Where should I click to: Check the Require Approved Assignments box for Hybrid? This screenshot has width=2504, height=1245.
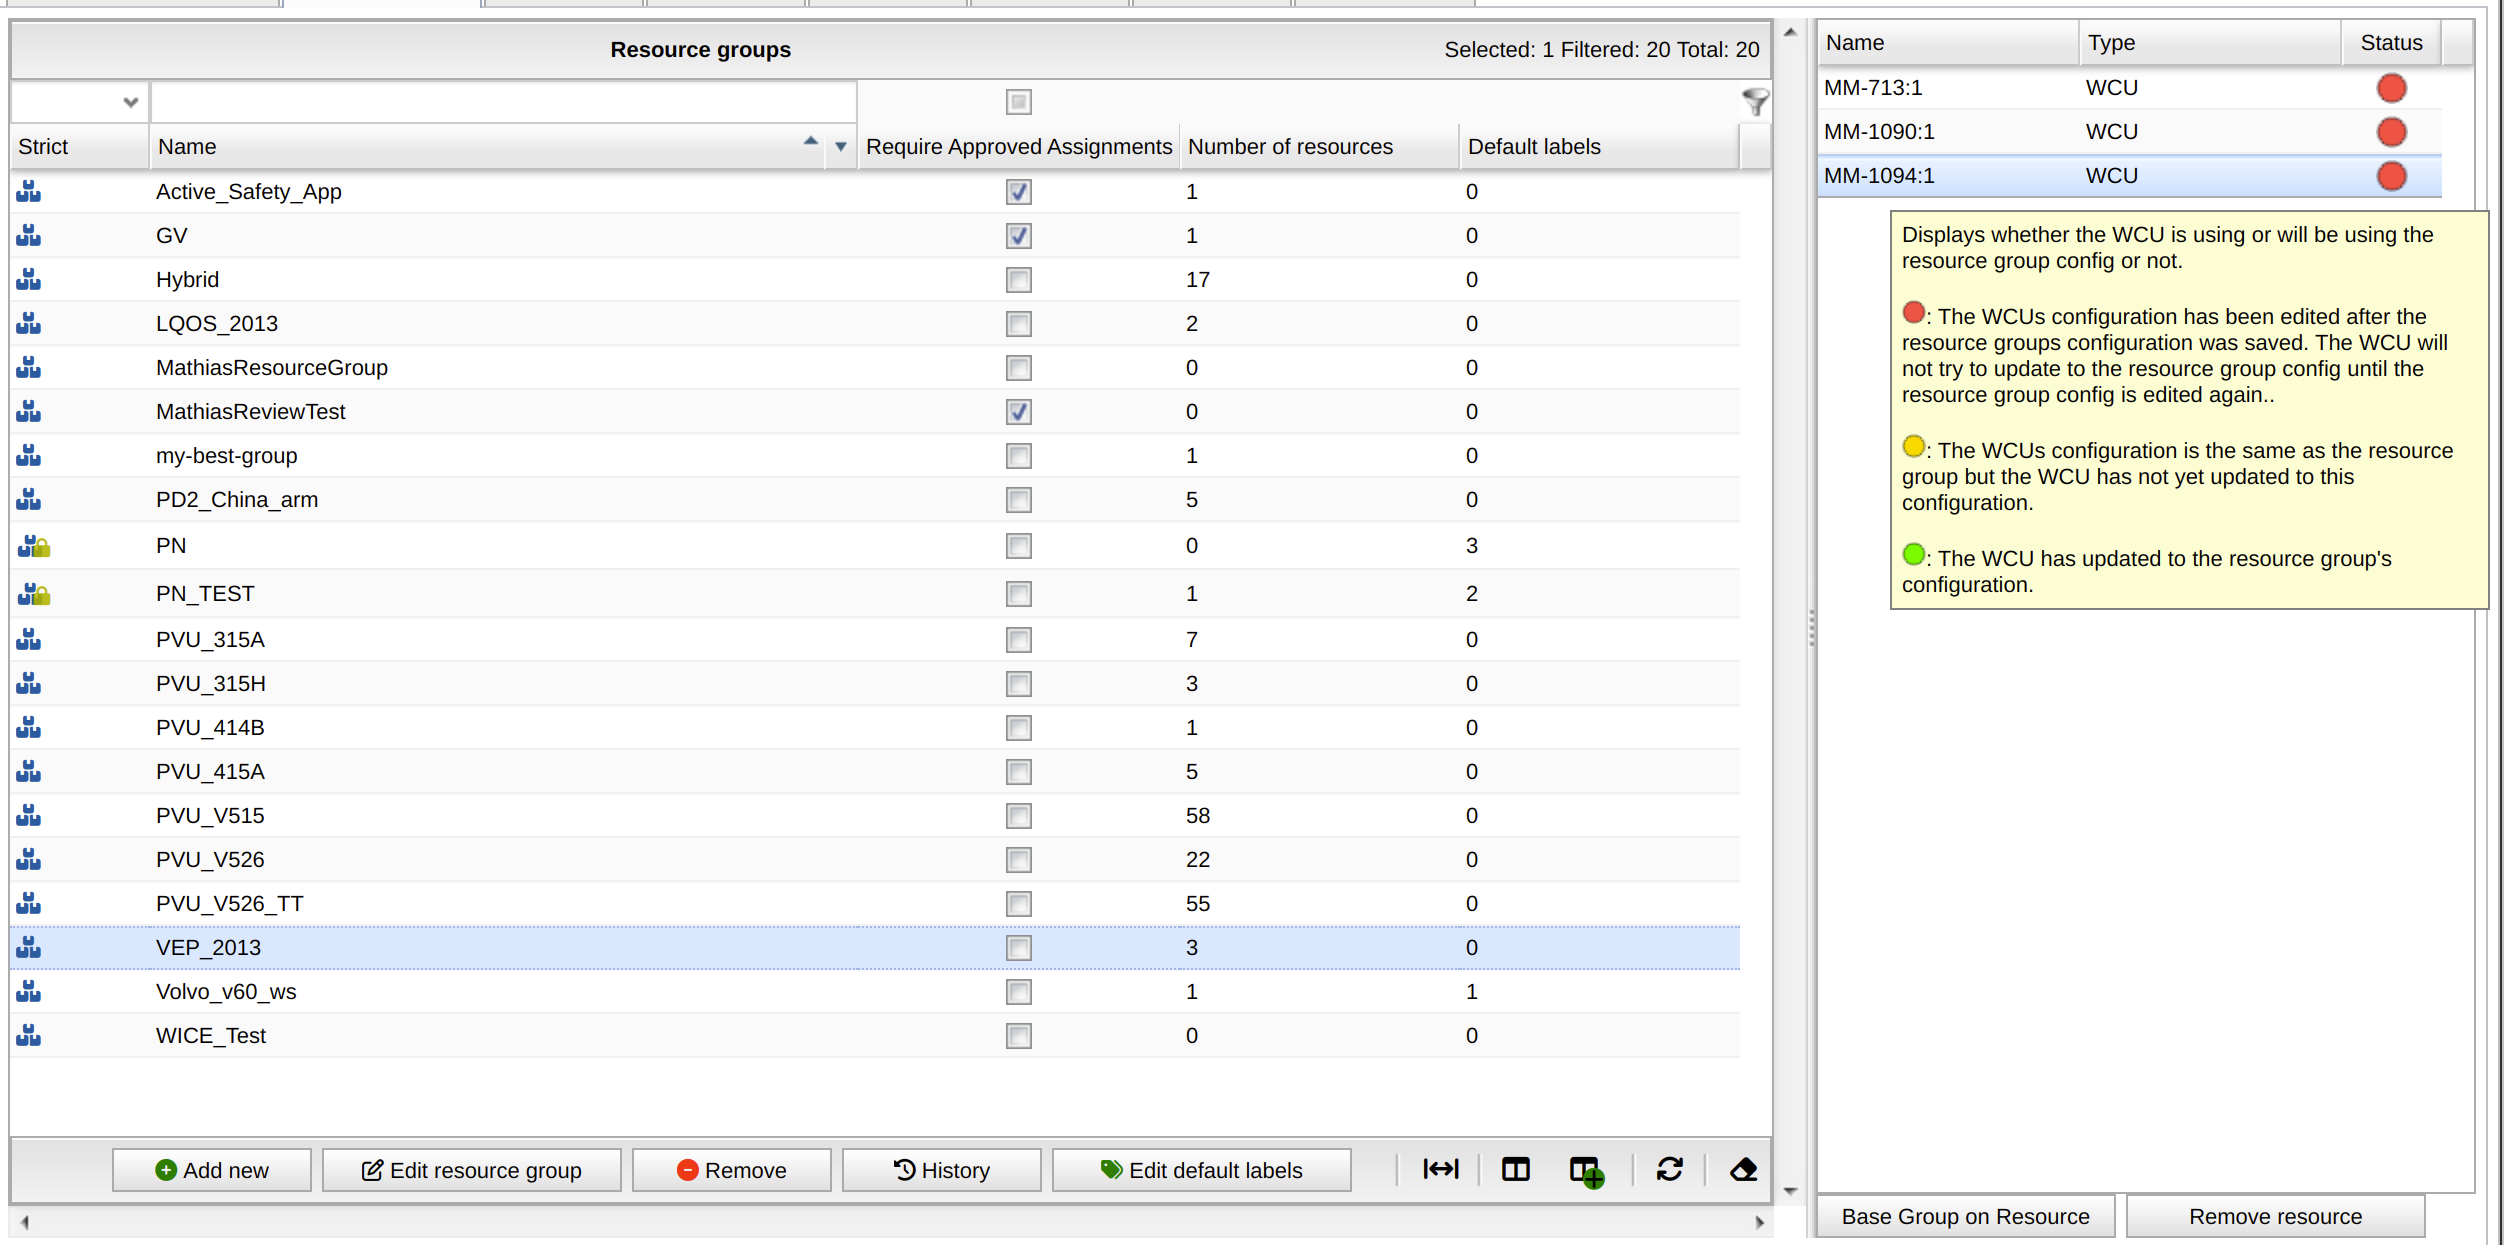[1018, 280]
